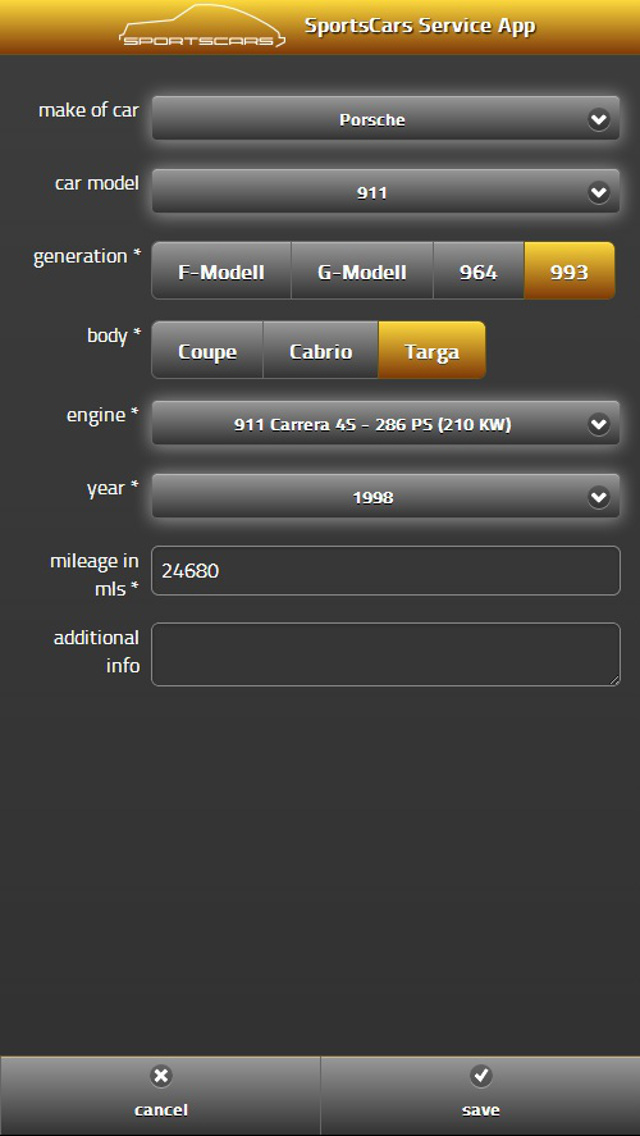Expand the 911 Carrera 4S engine dropdown
640x1136 pixels.
[x=386, y=424]
